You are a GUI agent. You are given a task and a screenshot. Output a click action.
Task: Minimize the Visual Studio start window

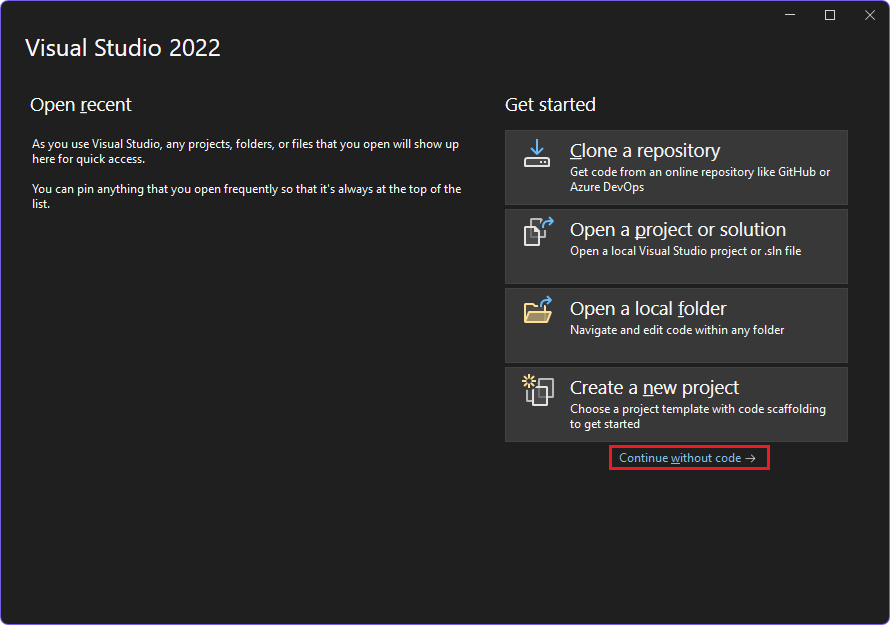coord(789,14)
